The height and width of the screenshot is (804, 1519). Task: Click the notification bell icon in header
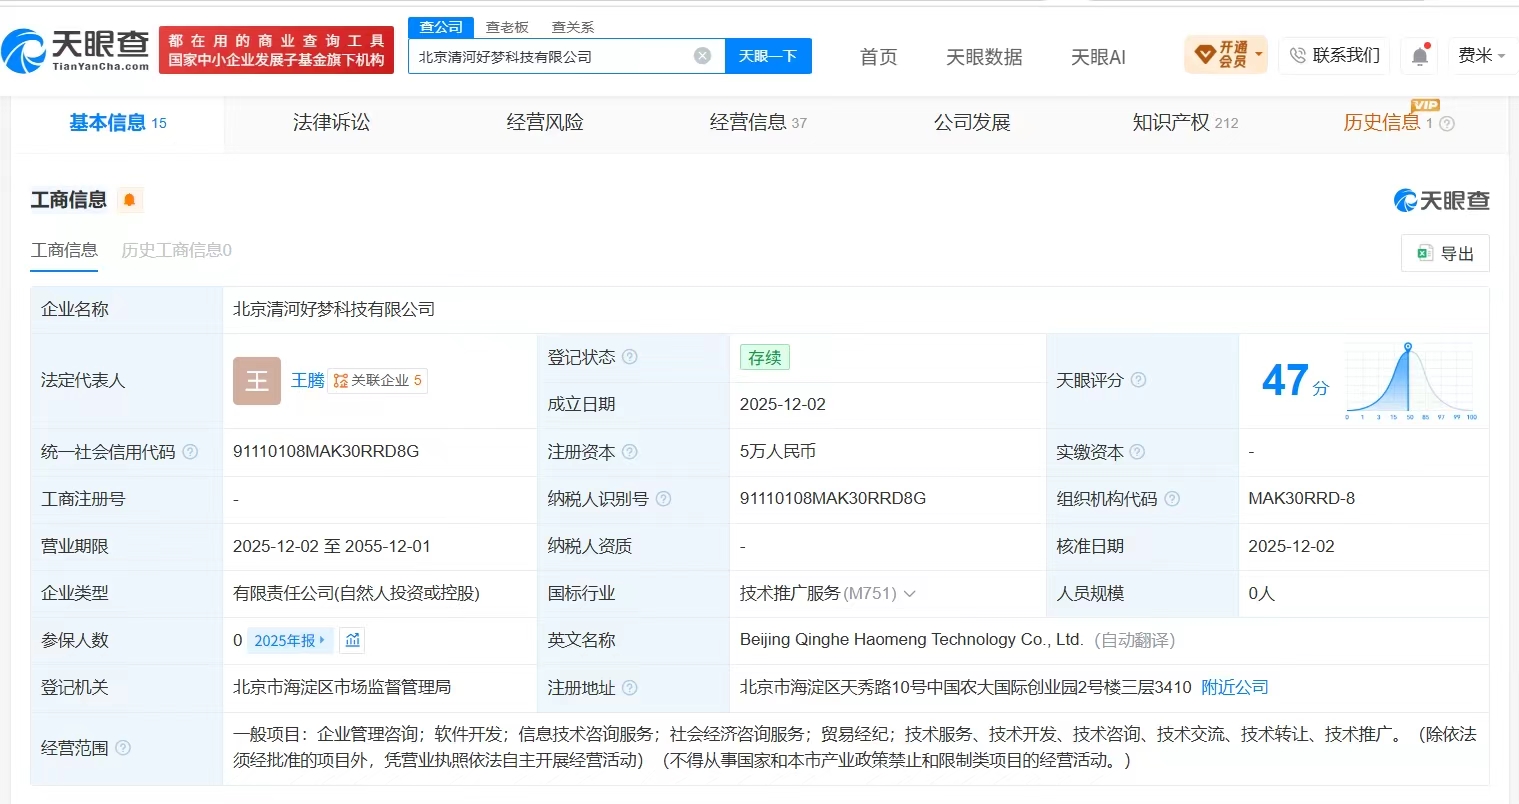pyautogui.click(x=1419, y=56)
